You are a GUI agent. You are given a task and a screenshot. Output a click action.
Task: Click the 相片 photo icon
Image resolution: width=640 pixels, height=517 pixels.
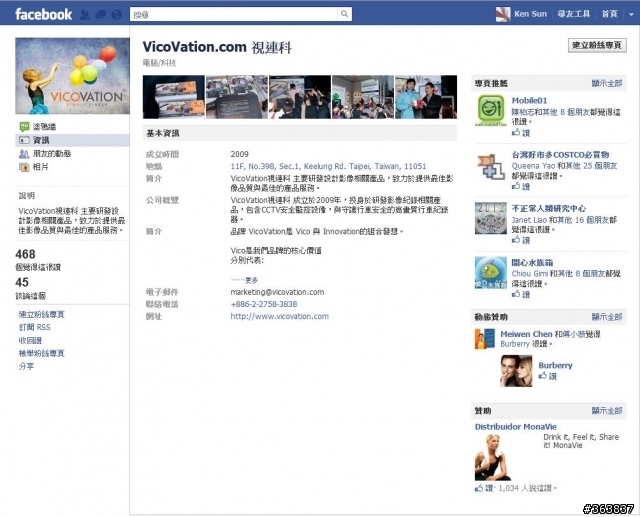tap(24, 167)
